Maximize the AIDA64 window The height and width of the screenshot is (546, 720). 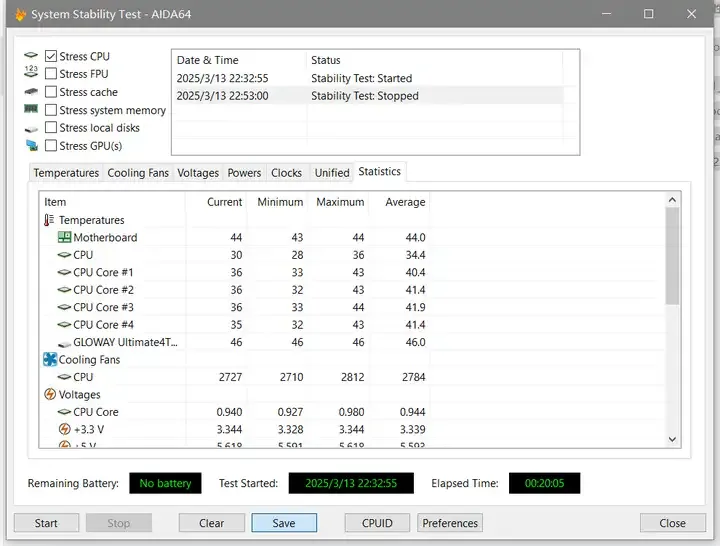pyautogui.click(x=648, y=14)
